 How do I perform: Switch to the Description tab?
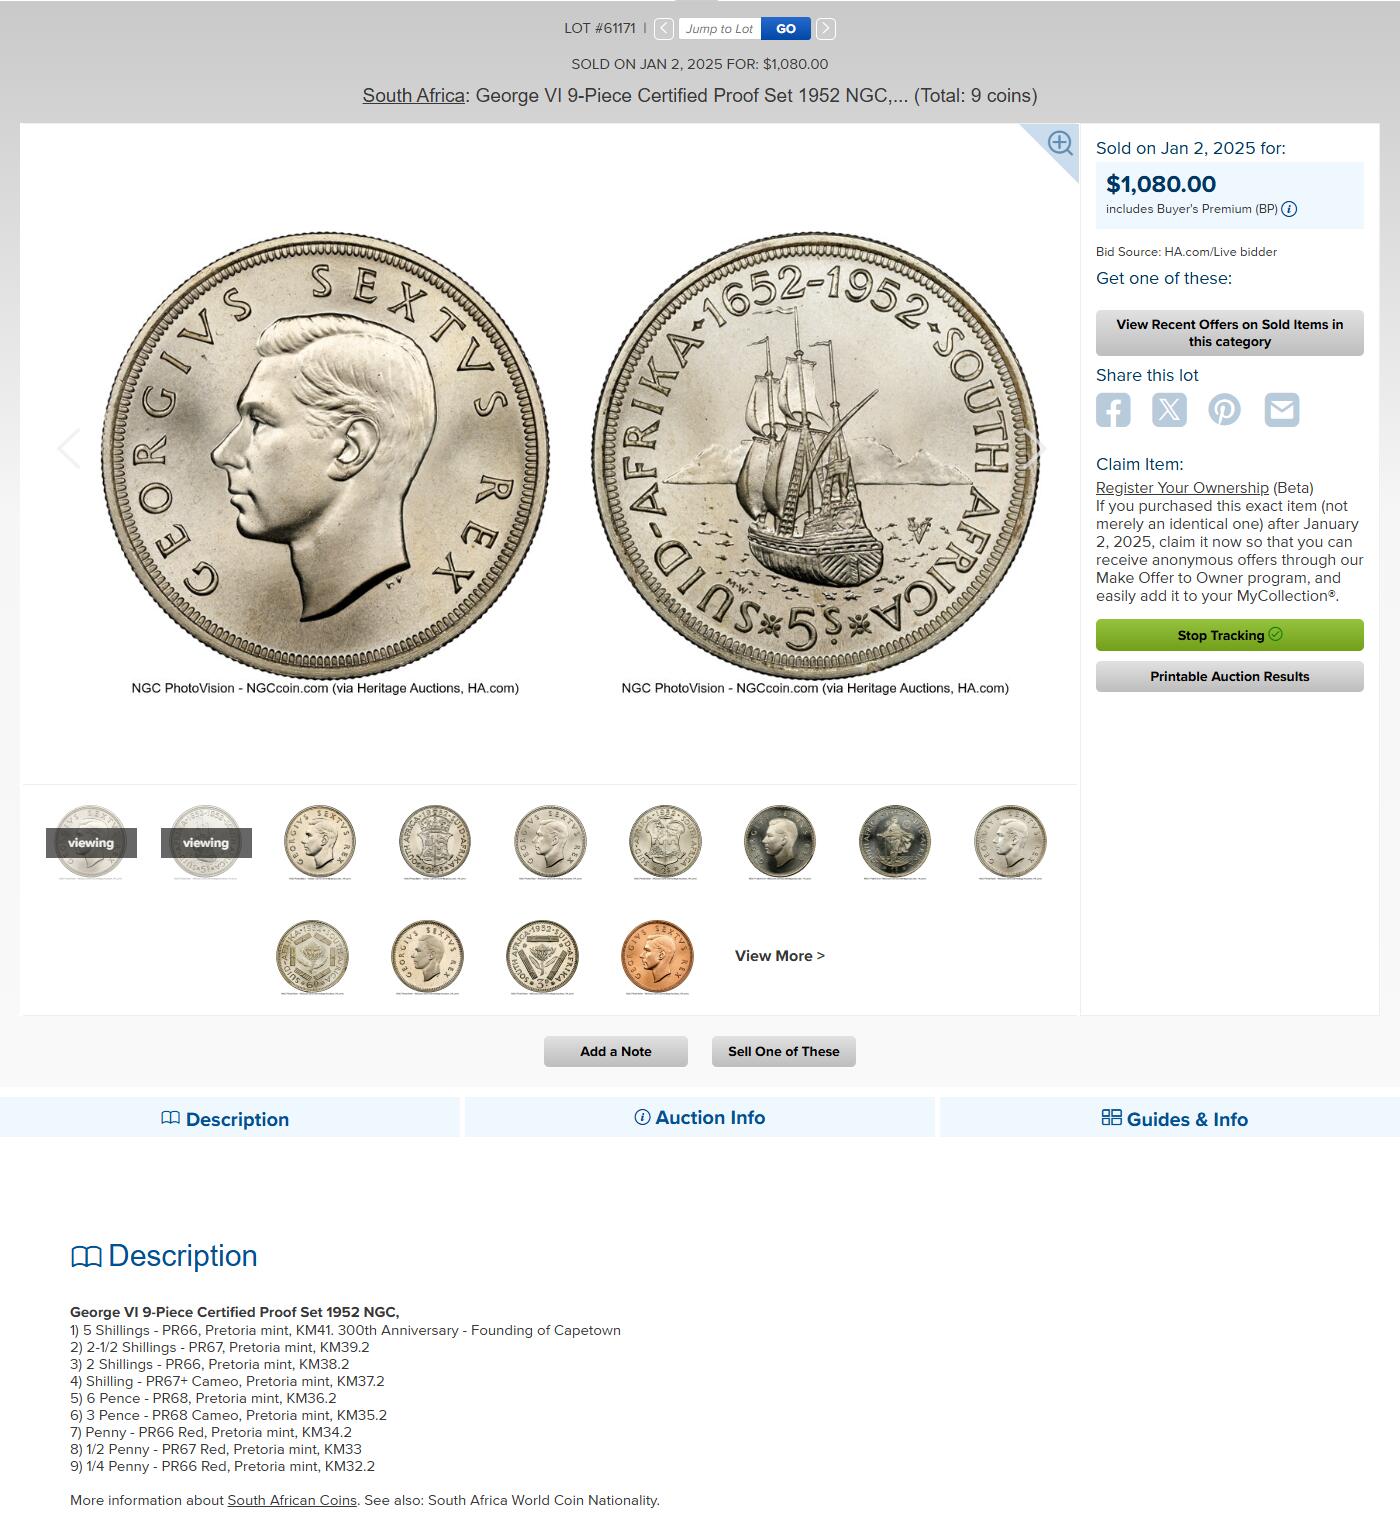pyautogui.click(x=225, y=1119)
